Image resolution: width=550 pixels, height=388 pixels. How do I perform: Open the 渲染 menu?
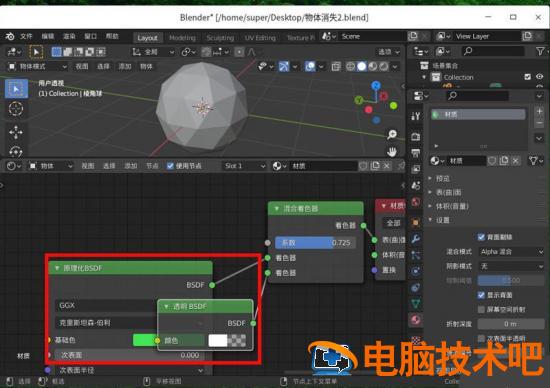(69, 36)
